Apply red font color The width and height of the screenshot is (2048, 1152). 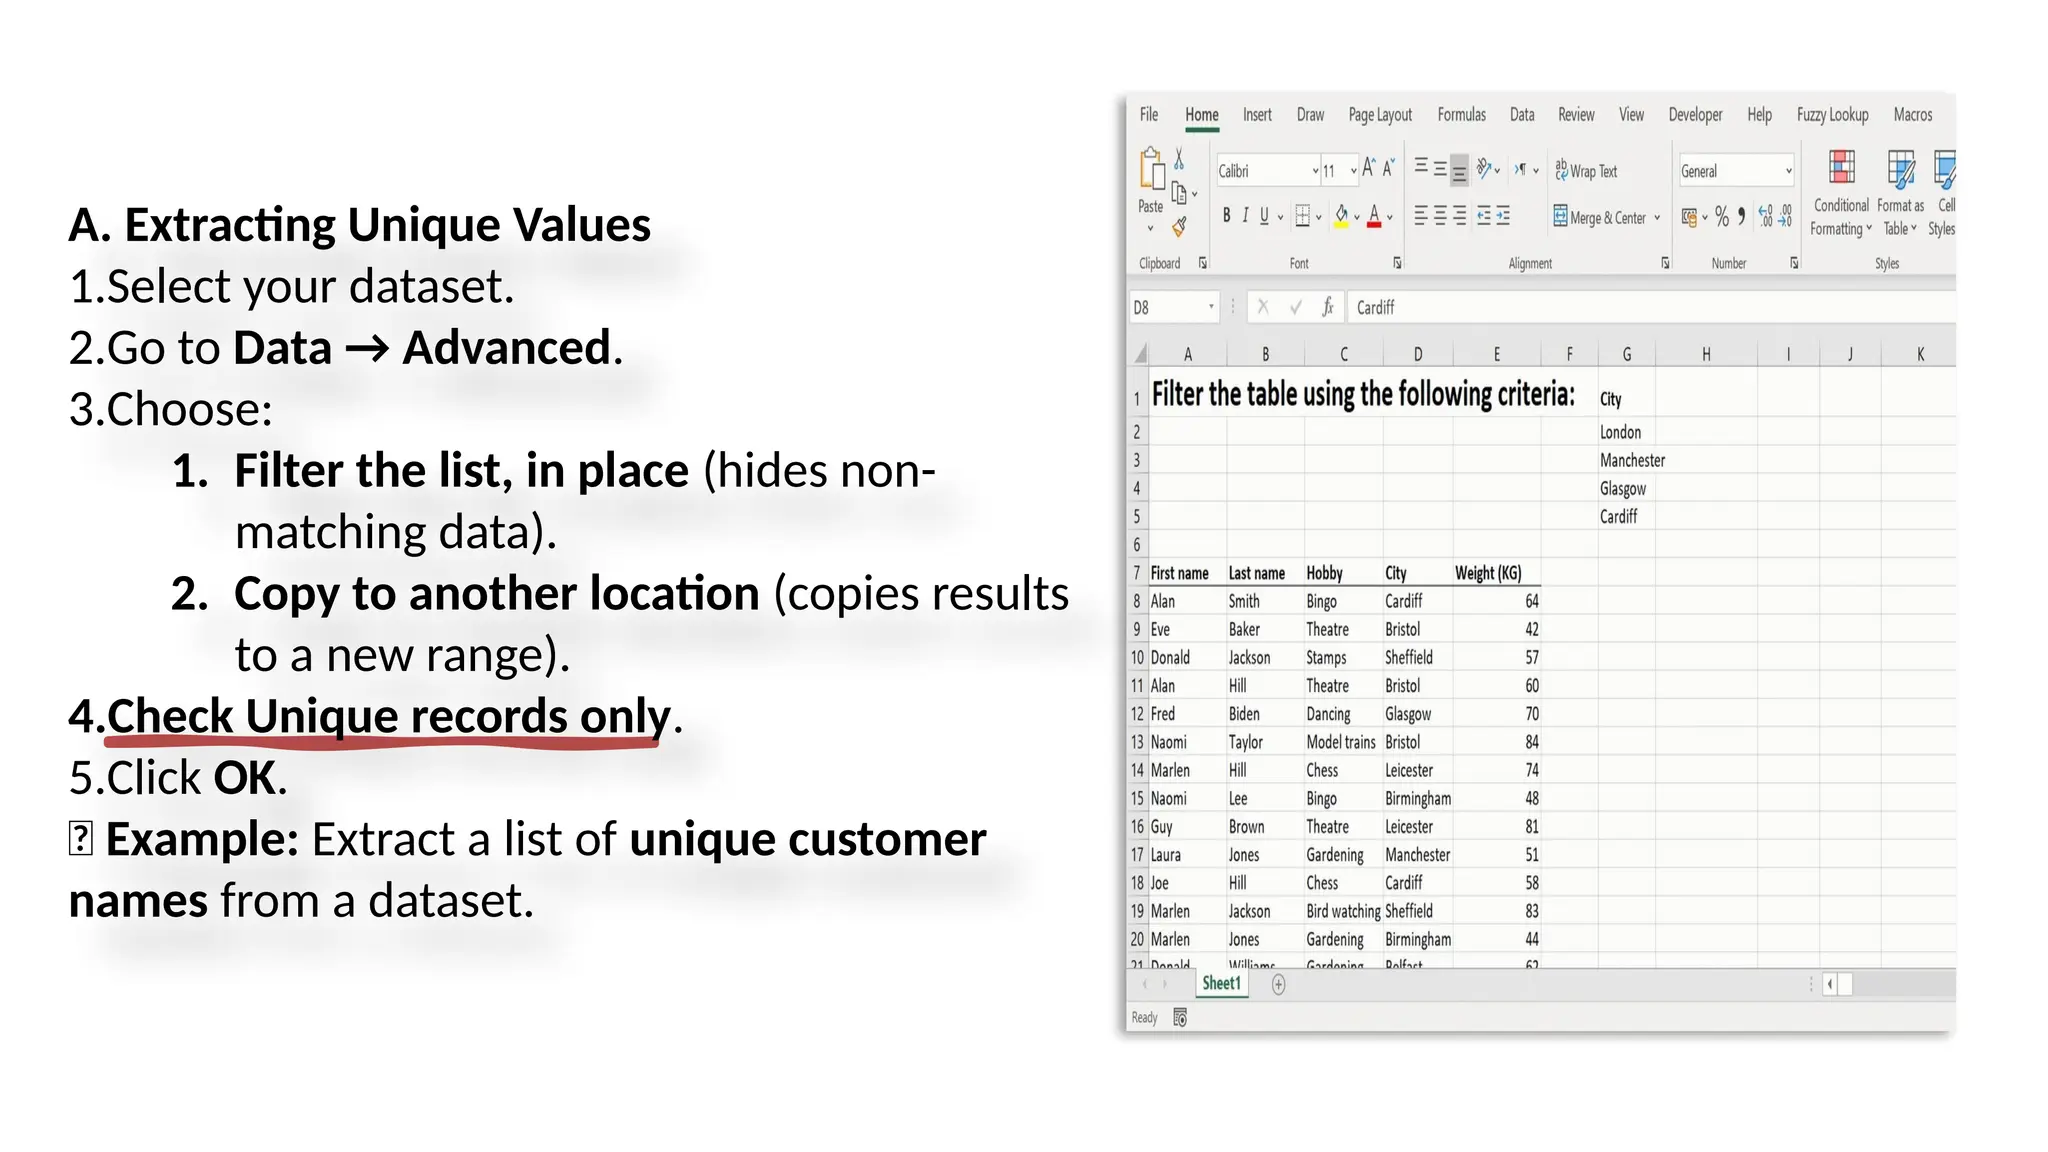point(1374,216)
